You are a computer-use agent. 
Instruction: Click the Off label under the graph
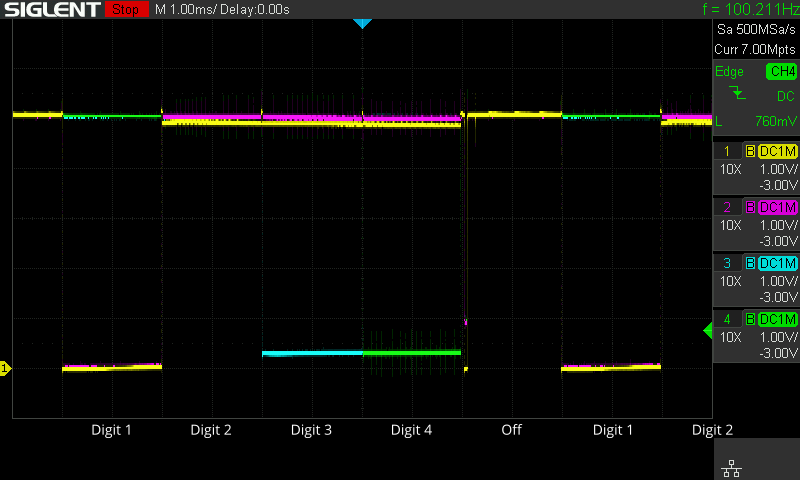[x=511, y=430]
